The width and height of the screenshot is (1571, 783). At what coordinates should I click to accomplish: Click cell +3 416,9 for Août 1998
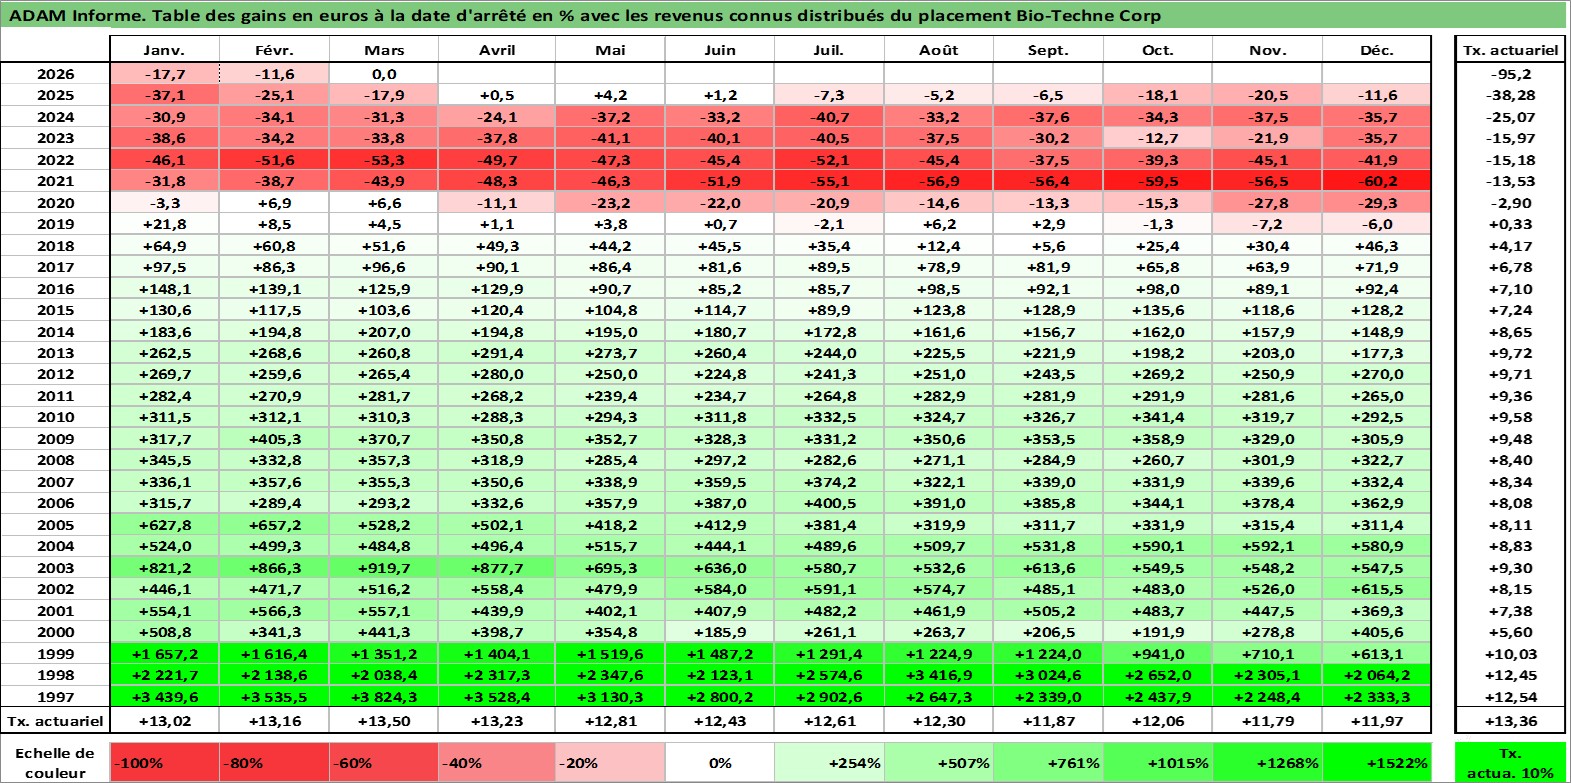click(x=938, y=675)
